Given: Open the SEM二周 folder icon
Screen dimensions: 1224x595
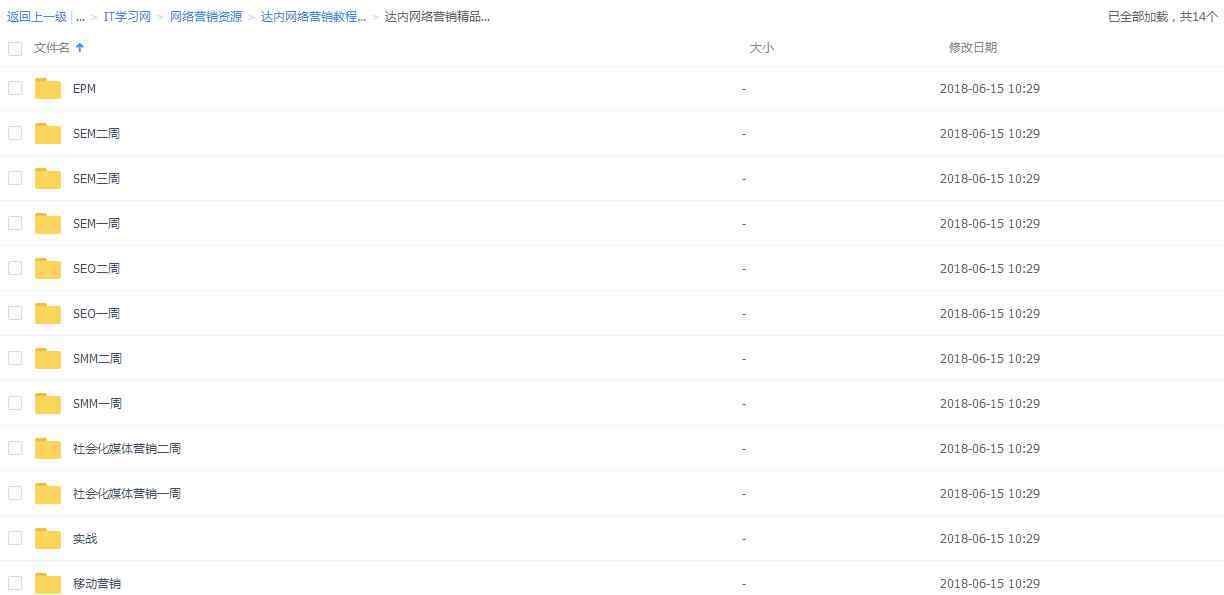Looking at the screenshot, I should (48, 134).
